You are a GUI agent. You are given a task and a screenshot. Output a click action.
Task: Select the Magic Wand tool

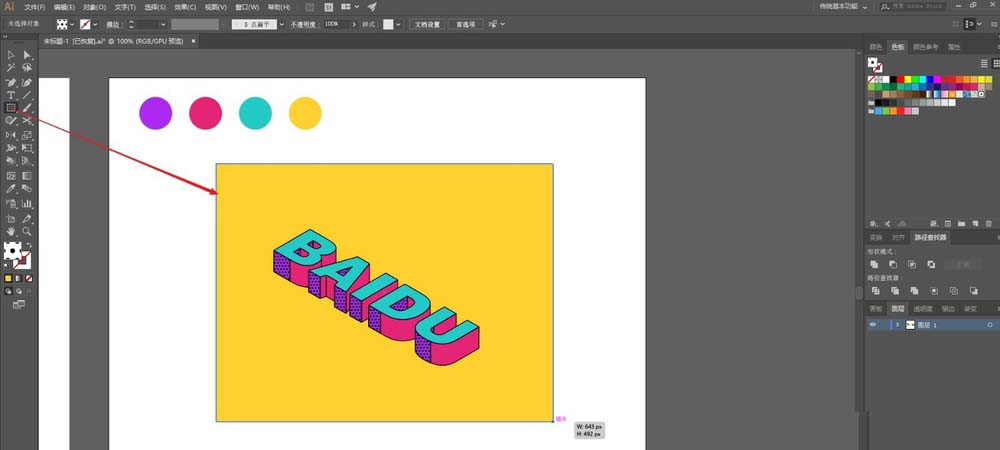[11, 67]
